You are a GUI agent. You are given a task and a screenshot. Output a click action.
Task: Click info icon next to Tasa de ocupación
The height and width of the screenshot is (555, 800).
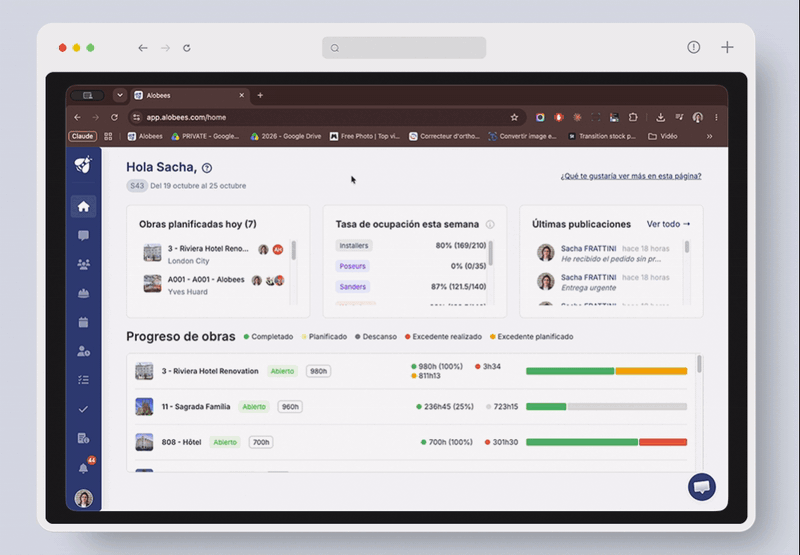coord(490,224)
